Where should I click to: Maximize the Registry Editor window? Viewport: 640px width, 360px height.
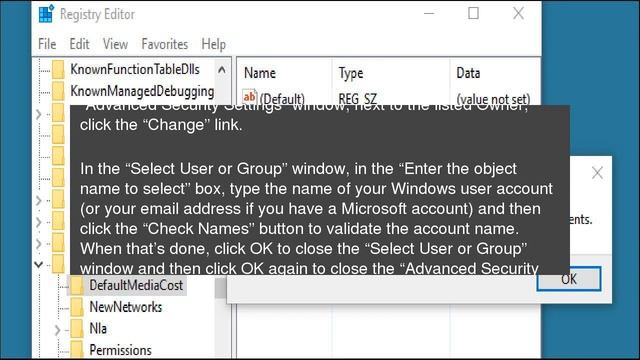pos(473,13)
